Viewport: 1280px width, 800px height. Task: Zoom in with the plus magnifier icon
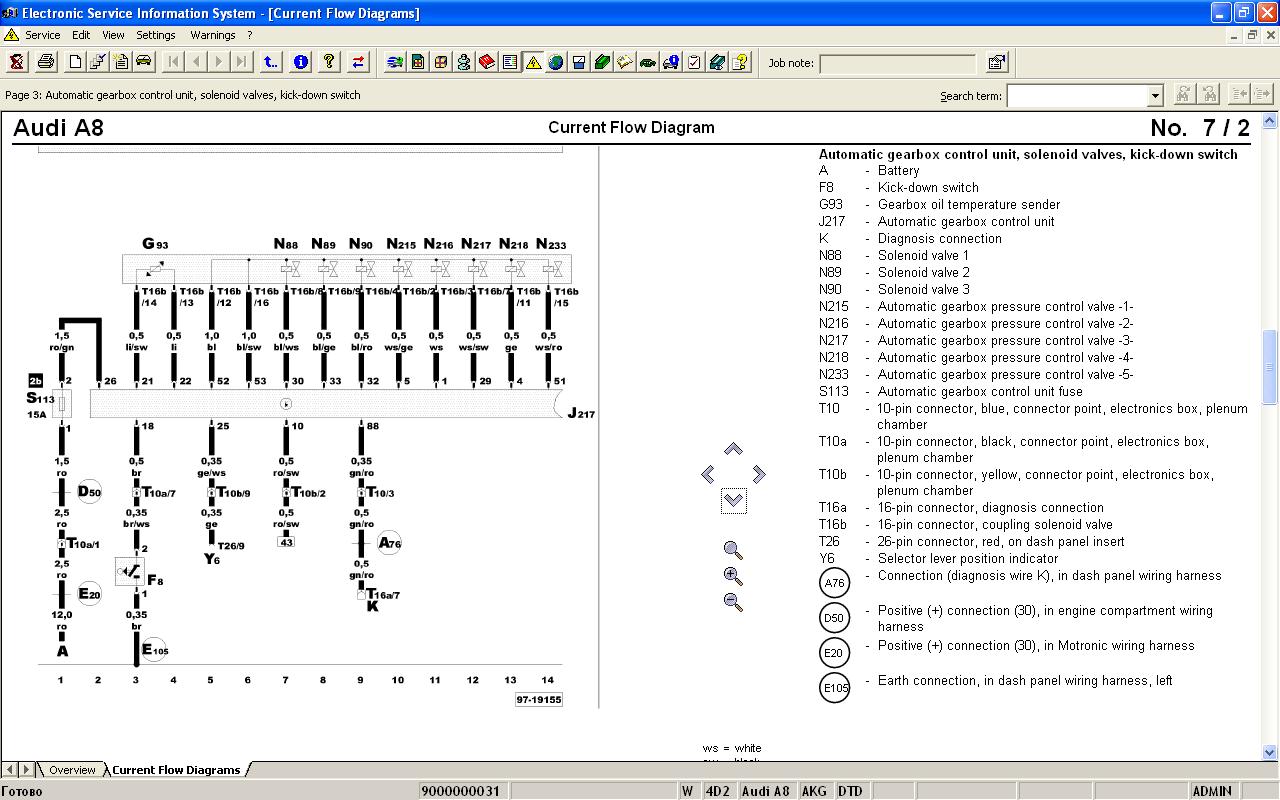point(733,576)
